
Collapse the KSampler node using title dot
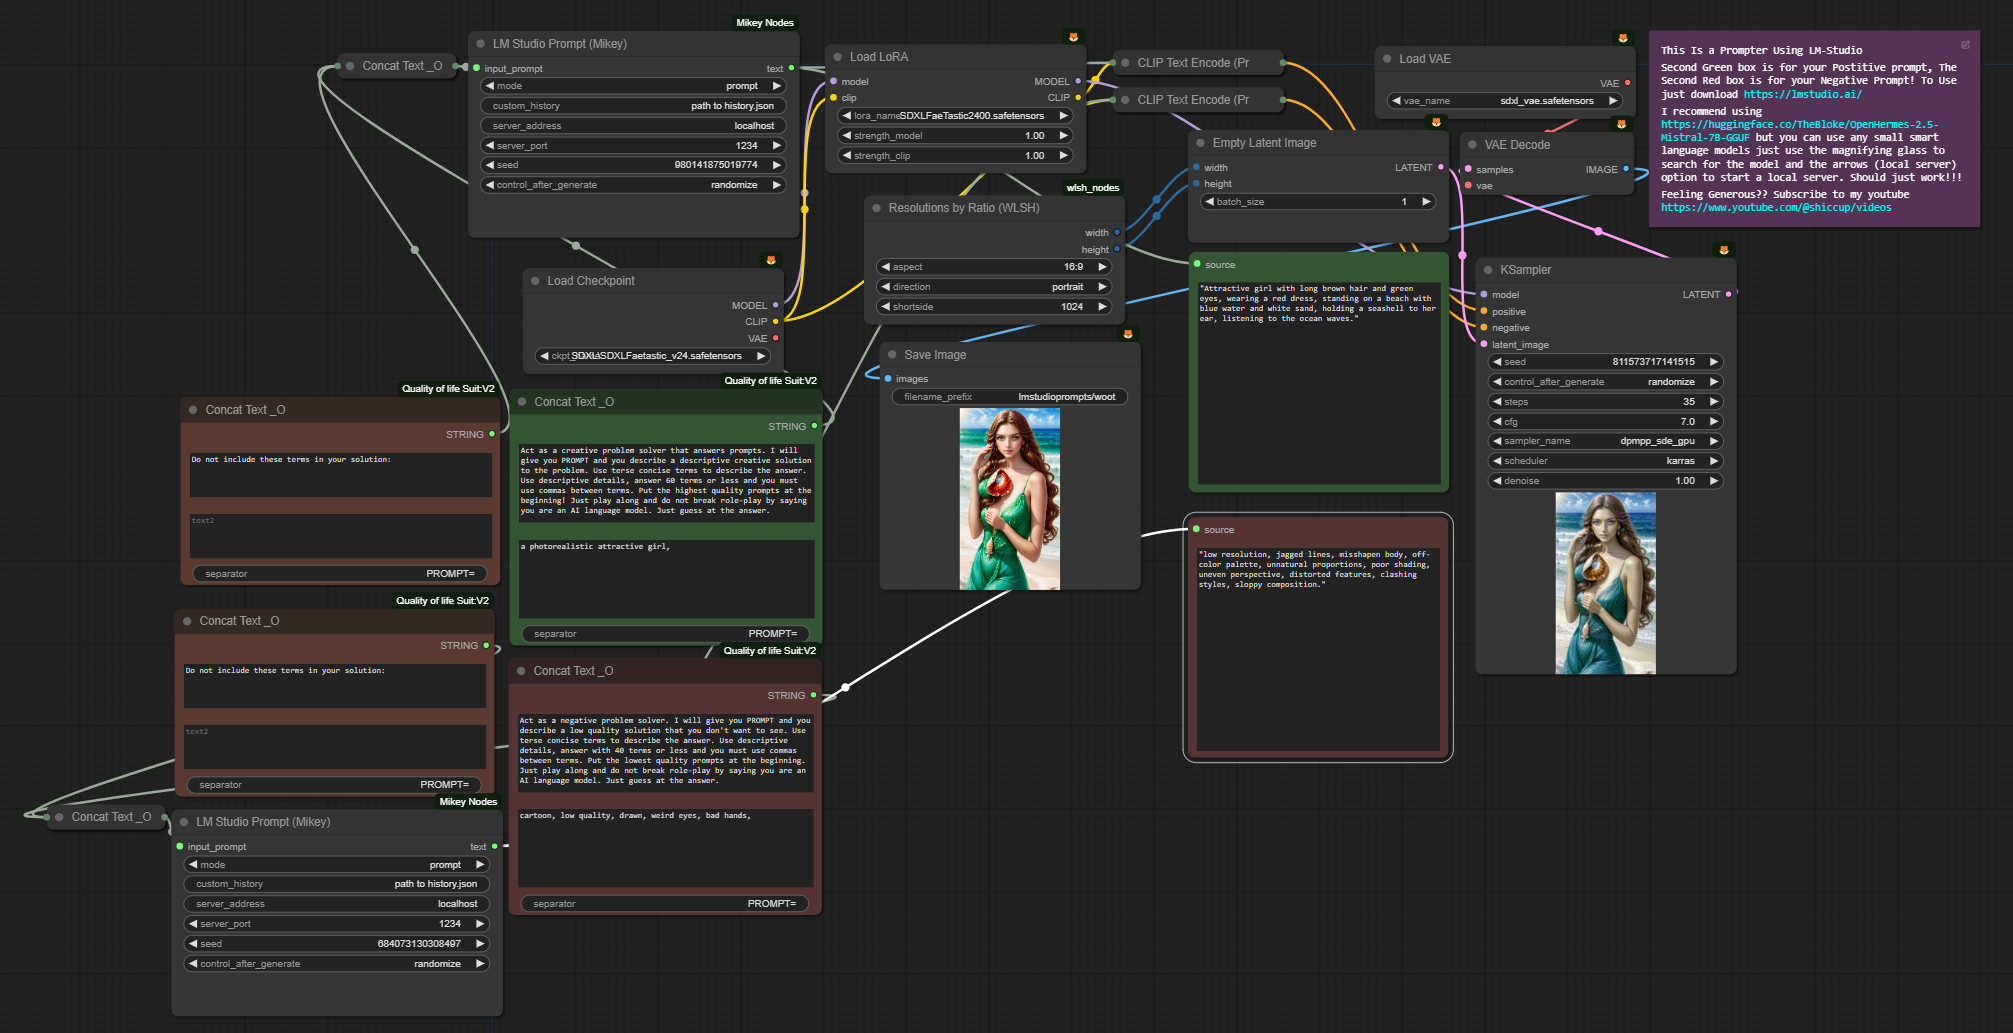point(1488,270)
